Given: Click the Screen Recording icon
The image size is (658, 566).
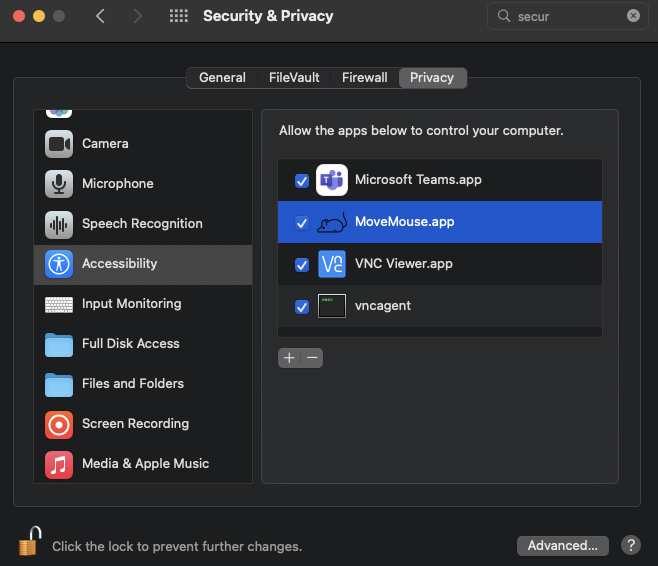Looking at the screenshot, I should [x=59, y=425].
